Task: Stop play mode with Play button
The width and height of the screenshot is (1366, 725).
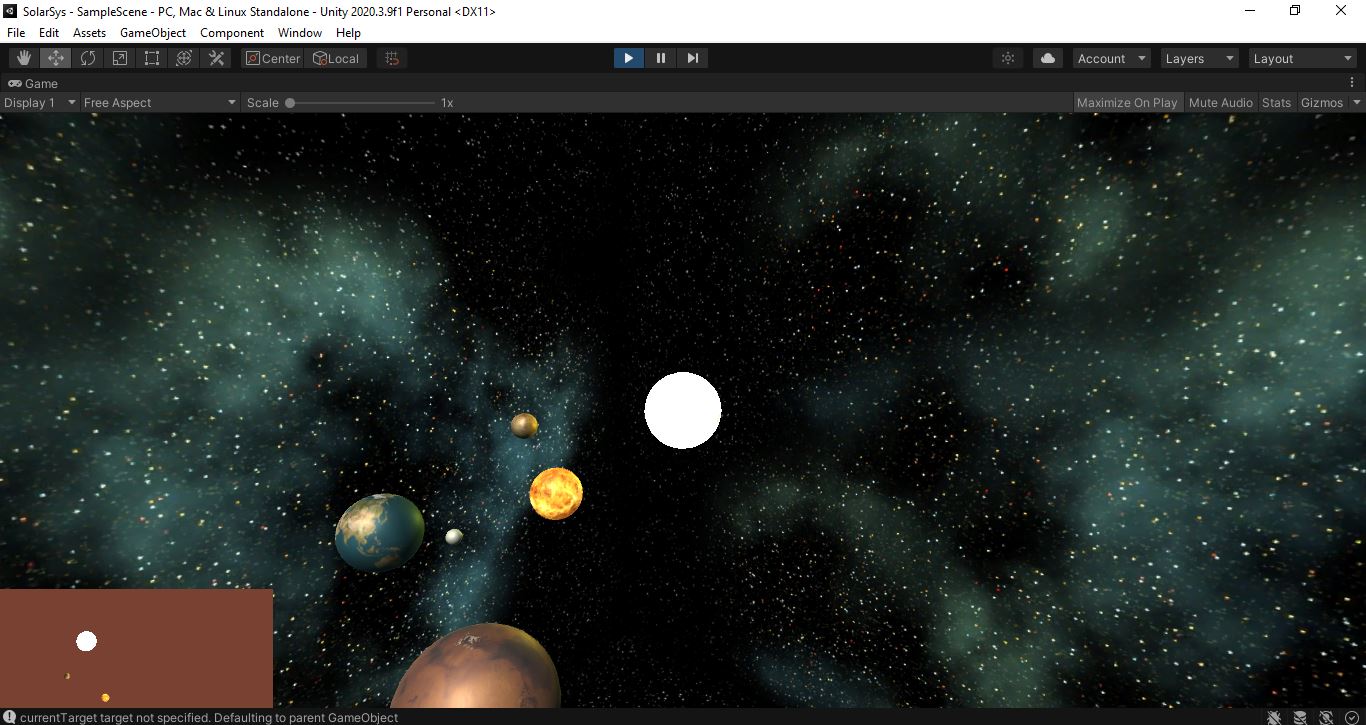Action: point(628,58)
